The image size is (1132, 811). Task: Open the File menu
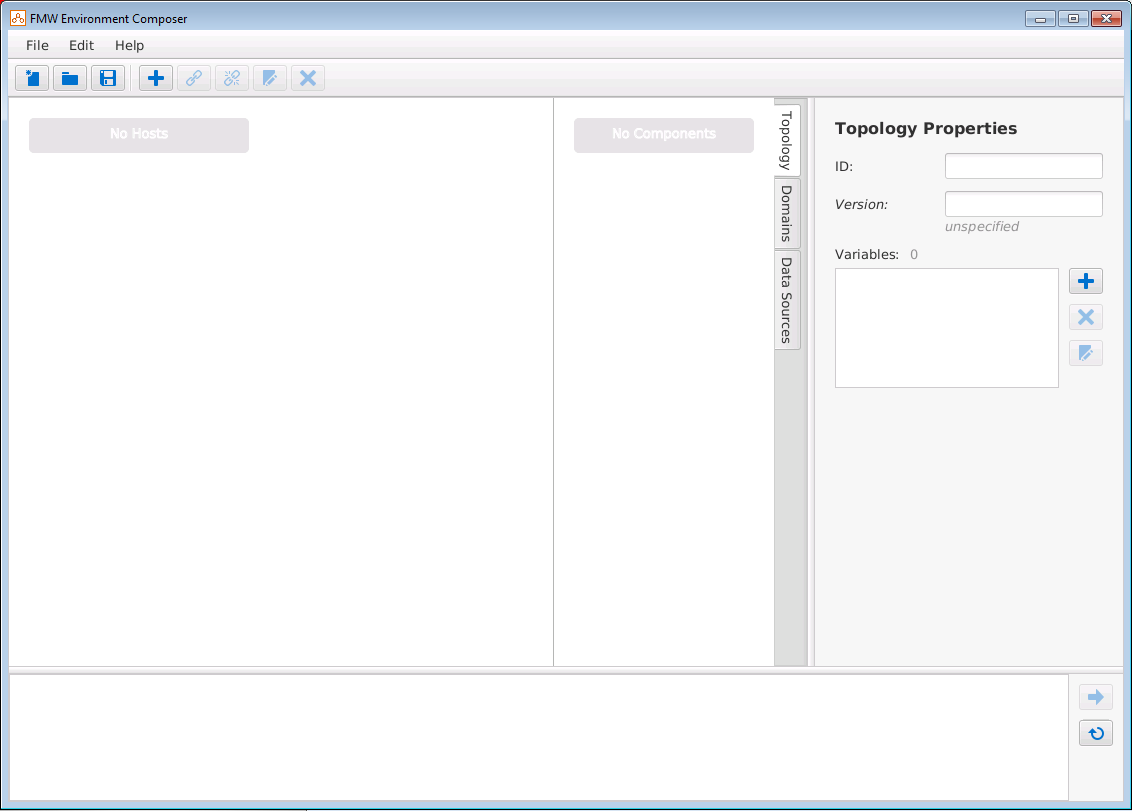[x=38, y=45]
